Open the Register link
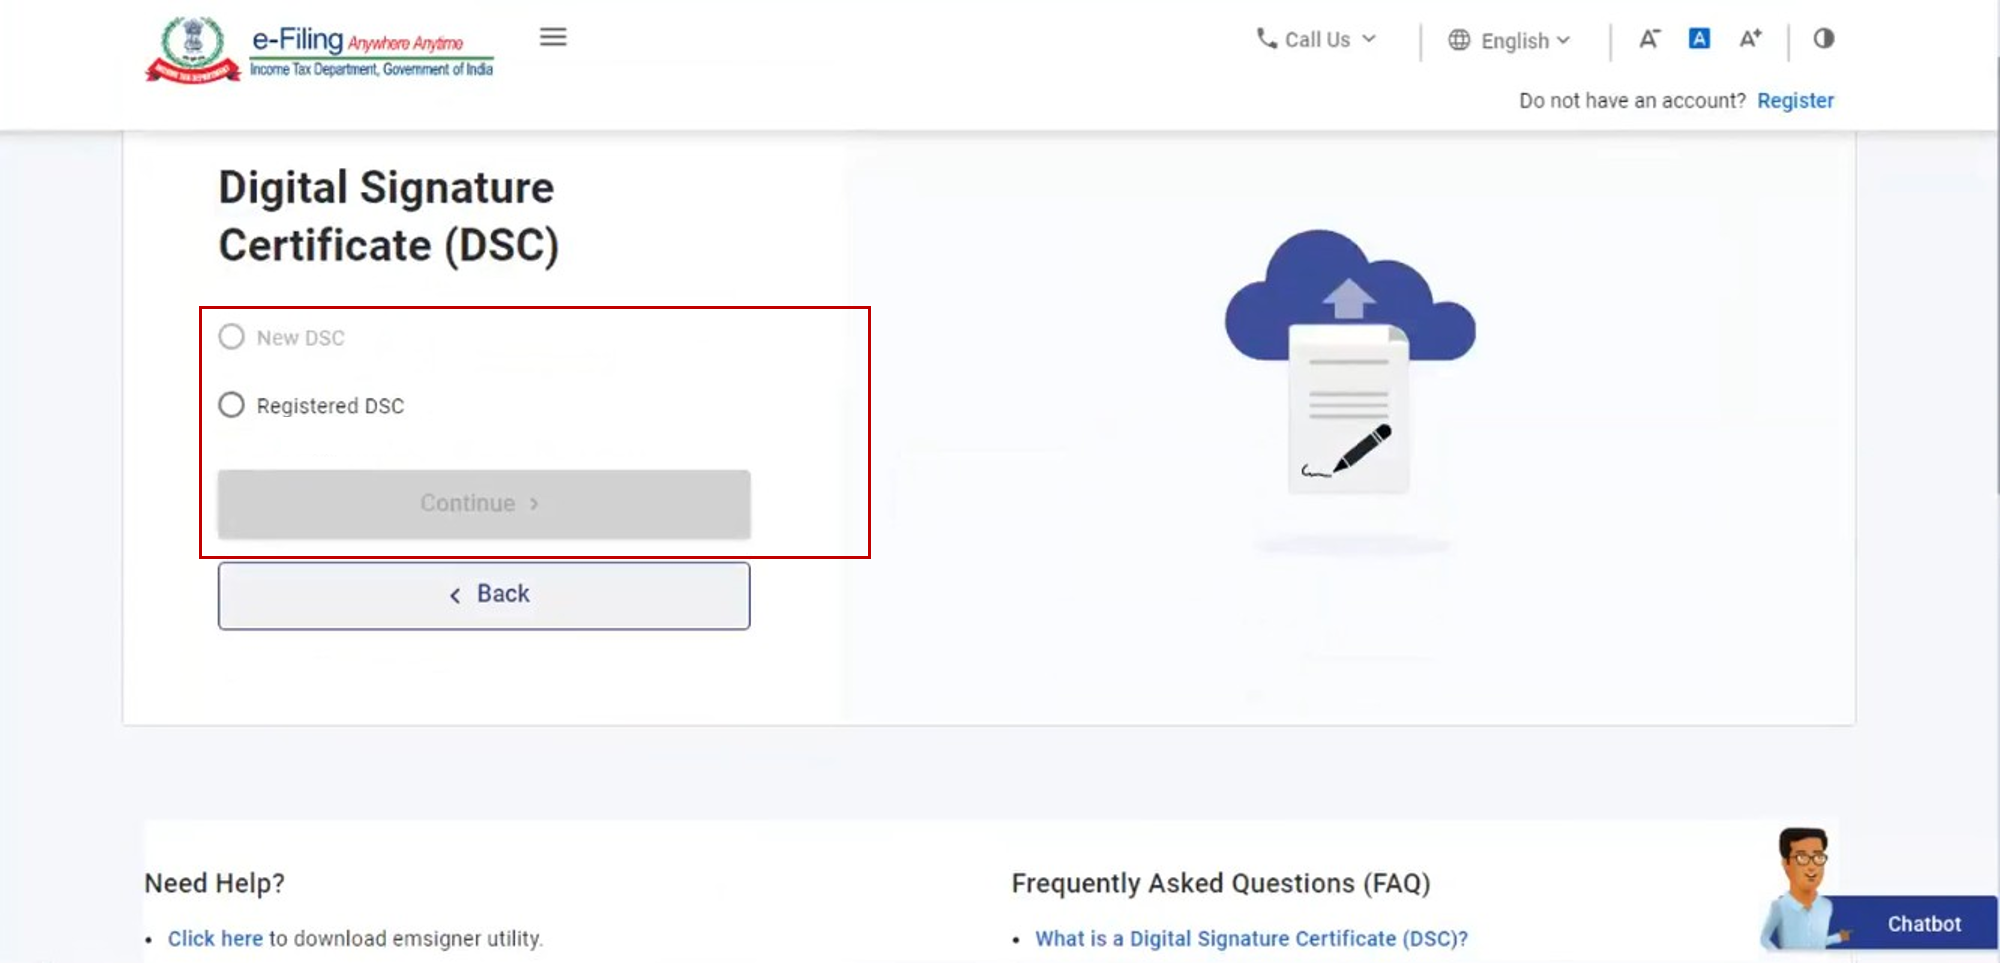This screenshot has height=963, width=2000. tap(1795, 101)
